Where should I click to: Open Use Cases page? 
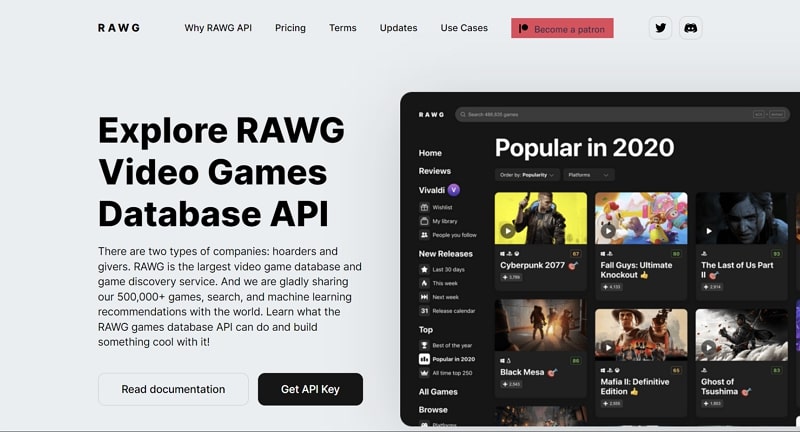point(464,28)
